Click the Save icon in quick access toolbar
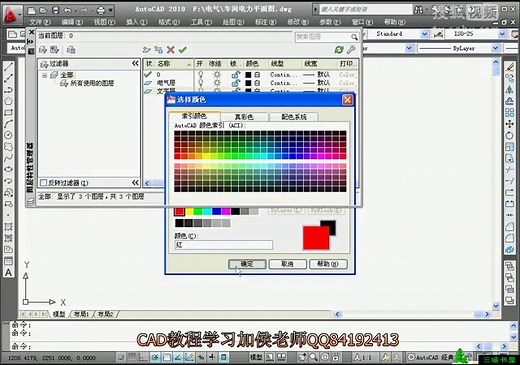The image size is (520, 365). 56,11
